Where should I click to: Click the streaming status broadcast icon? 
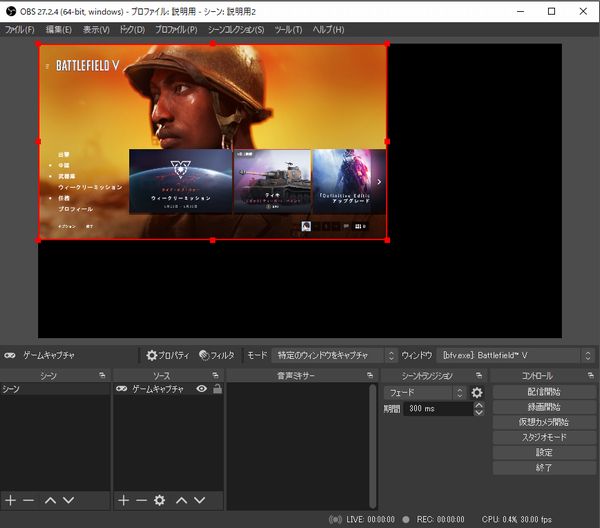click(x=335, y=519)
